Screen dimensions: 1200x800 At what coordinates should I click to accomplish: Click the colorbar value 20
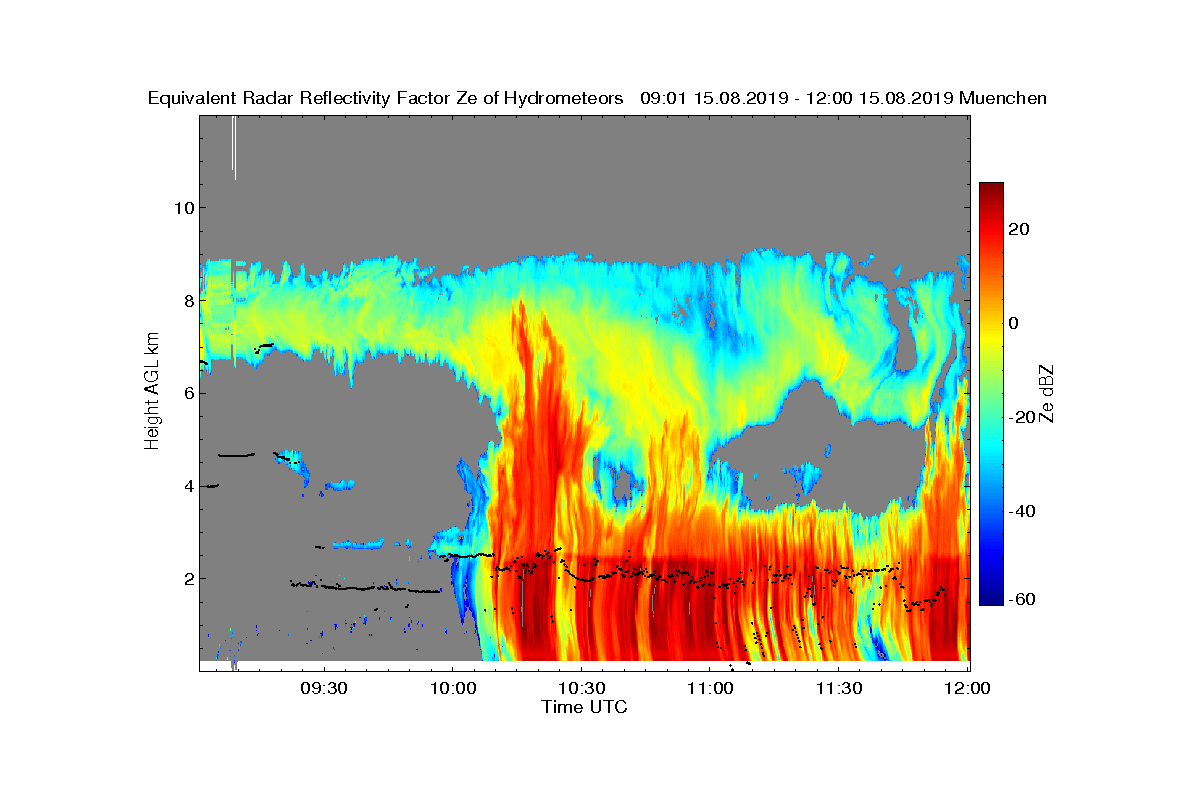tap(1020, 229)
